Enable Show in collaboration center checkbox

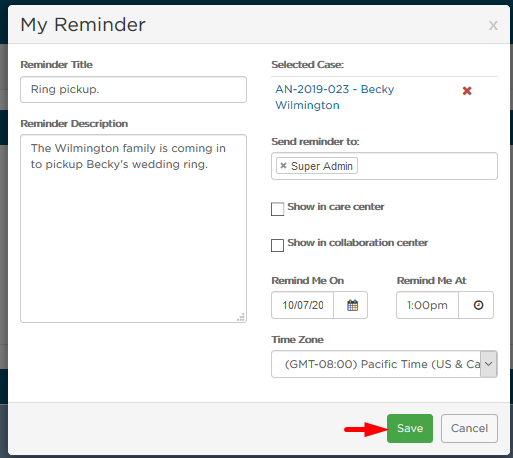[277, 245]
